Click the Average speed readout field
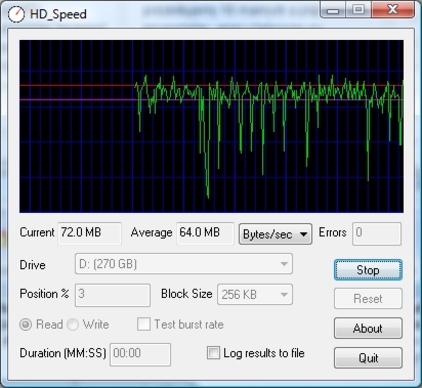 205,233
